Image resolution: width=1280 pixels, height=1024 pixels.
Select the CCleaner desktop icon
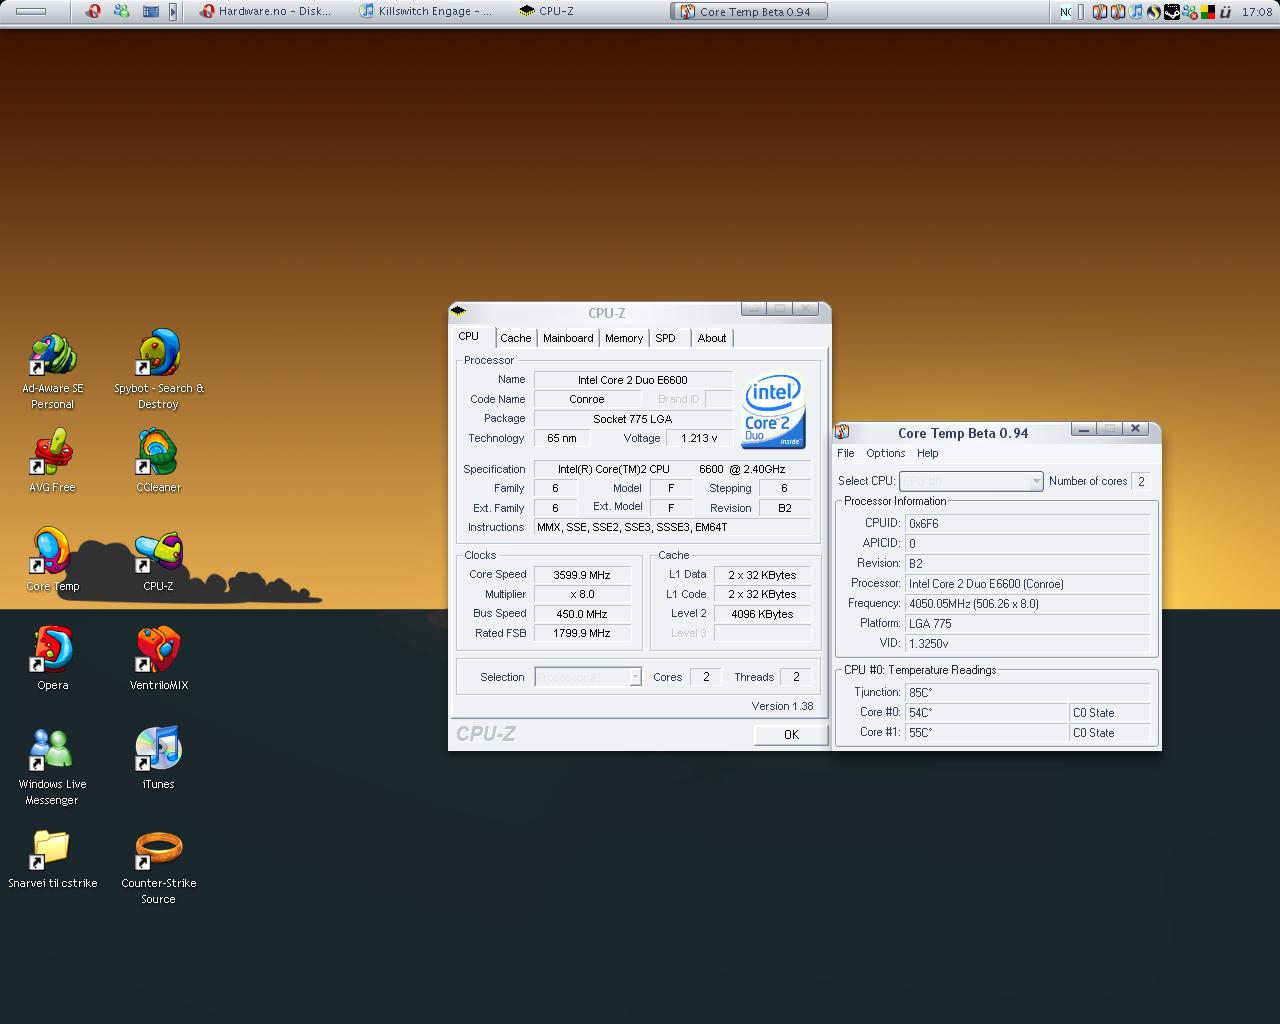[158, 462]
